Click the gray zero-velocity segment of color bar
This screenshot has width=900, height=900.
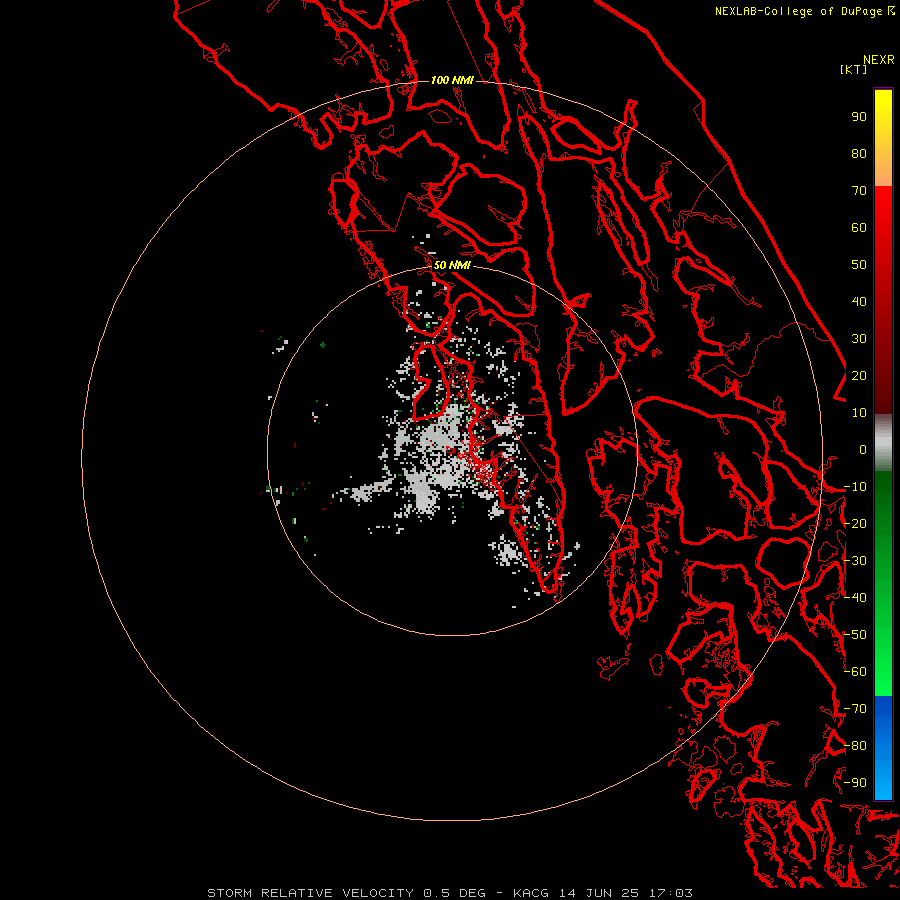coord(883,443)
